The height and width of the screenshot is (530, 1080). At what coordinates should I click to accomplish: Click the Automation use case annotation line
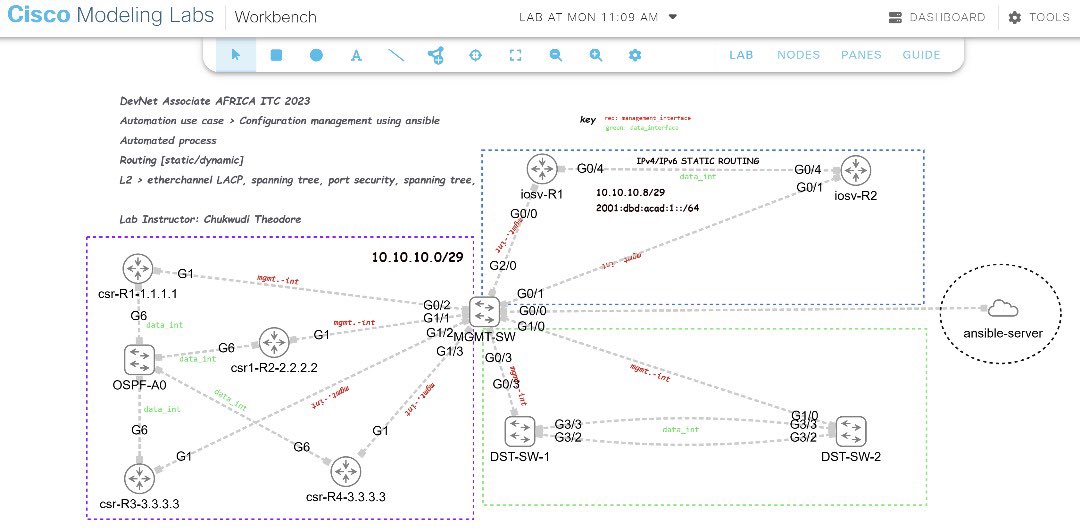tap(280, 121)
